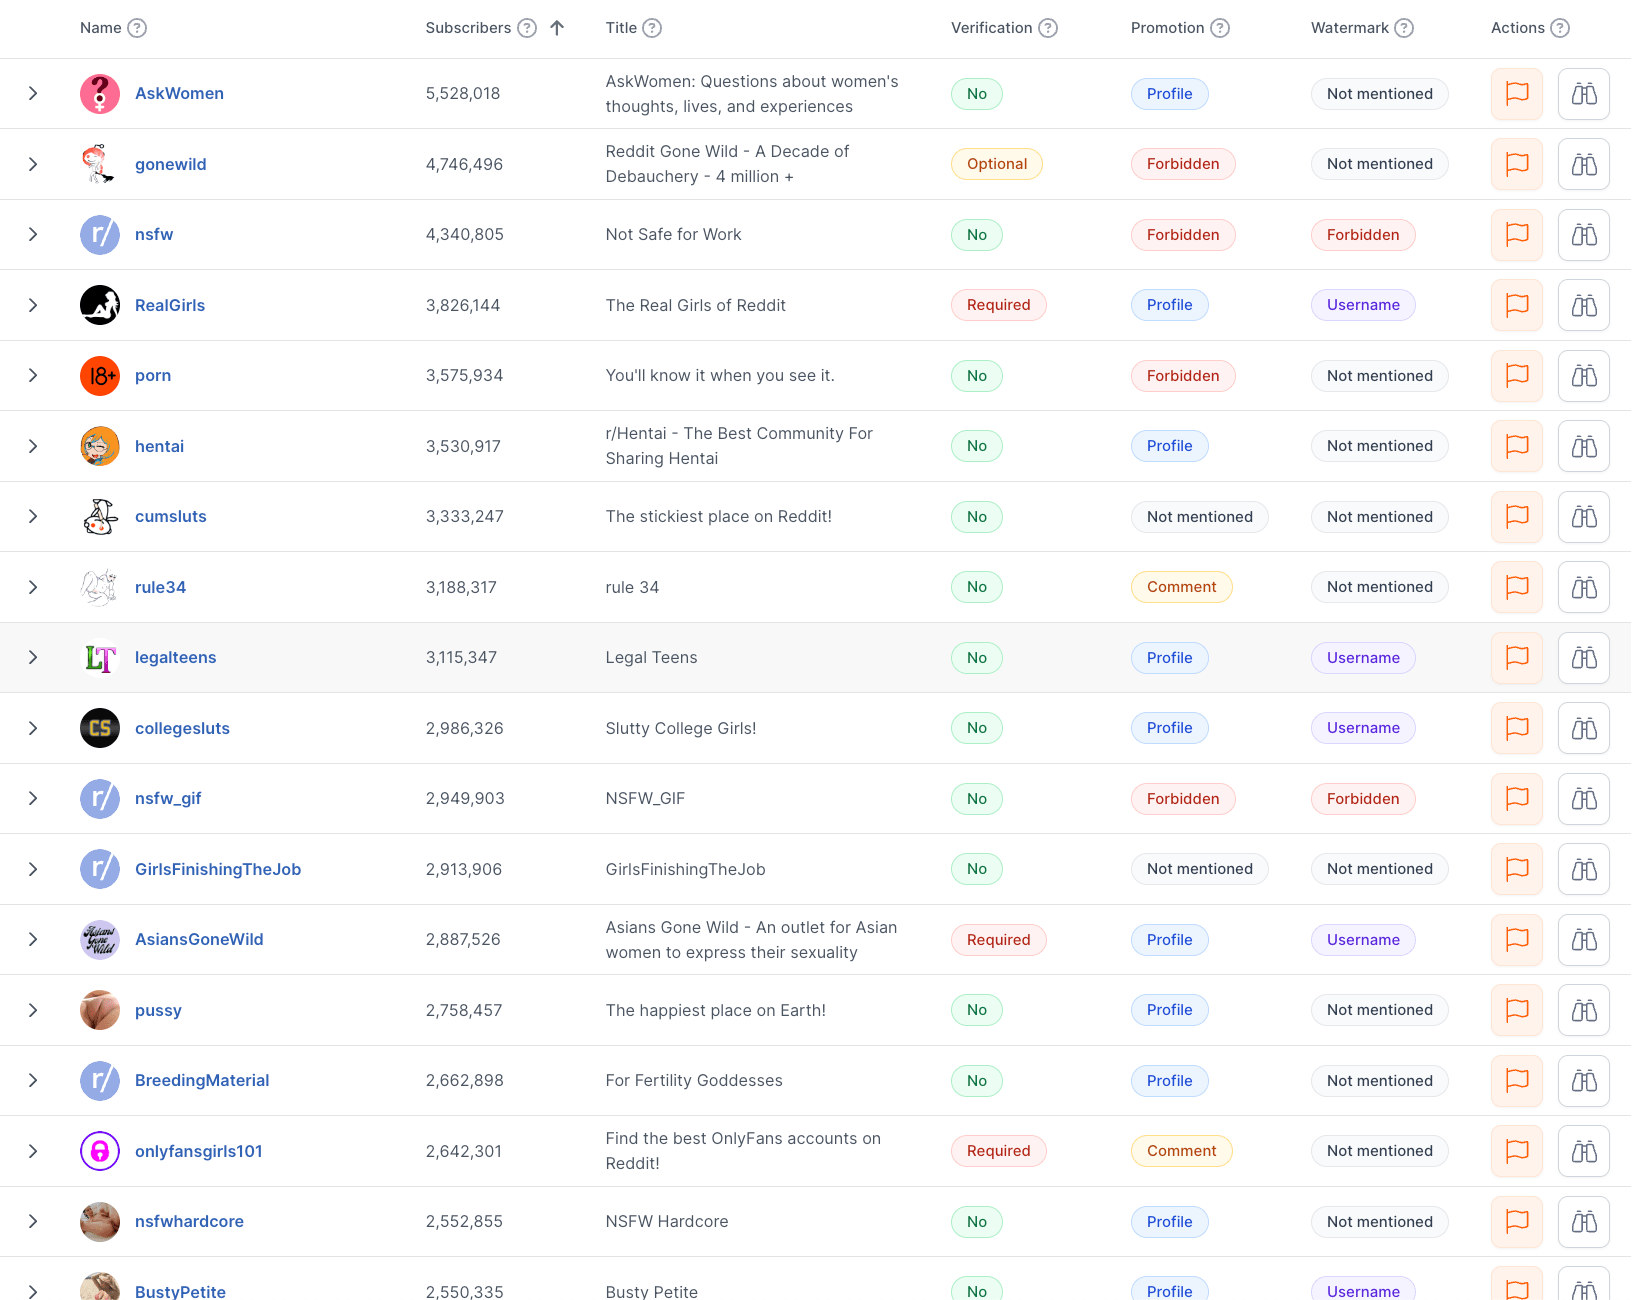Expand the BreedingMaterial row chevron
The width and height of the screenshot is (1634, 1300).
(33, 1081)
